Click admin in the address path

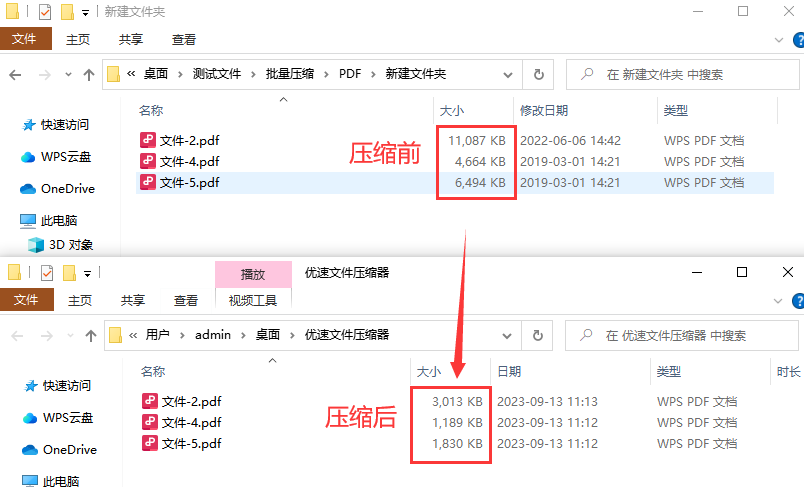(213, 335)
